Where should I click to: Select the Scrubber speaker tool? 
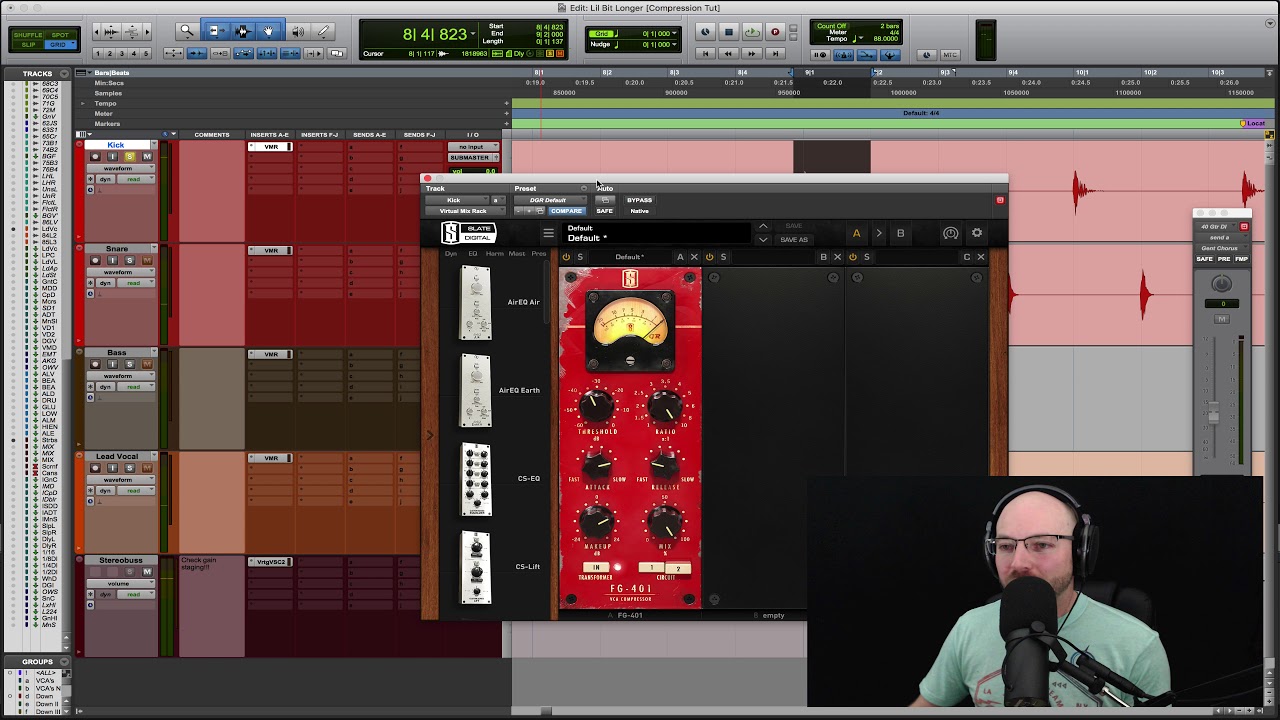pos(297,32)
